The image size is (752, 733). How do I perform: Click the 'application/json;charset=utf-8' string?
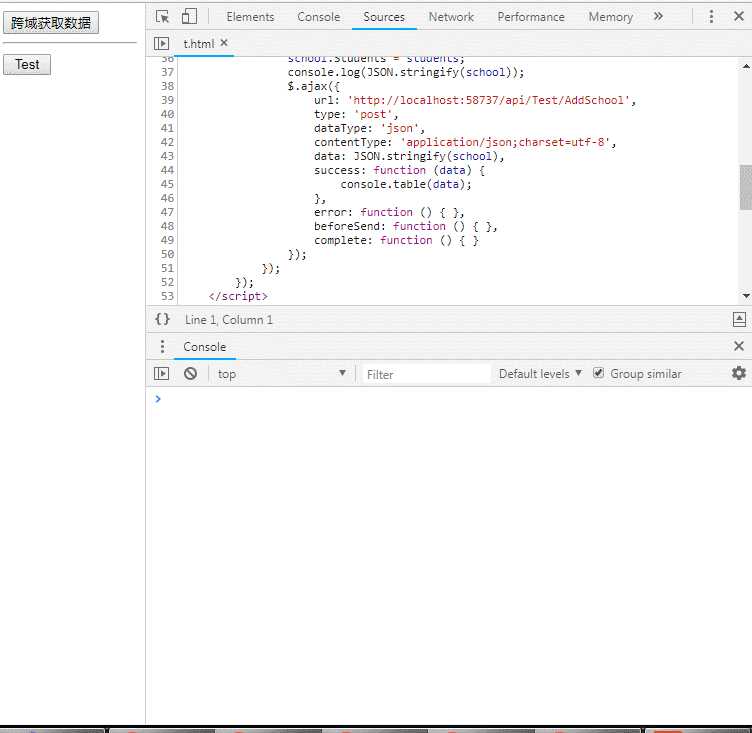pos(505,142)
